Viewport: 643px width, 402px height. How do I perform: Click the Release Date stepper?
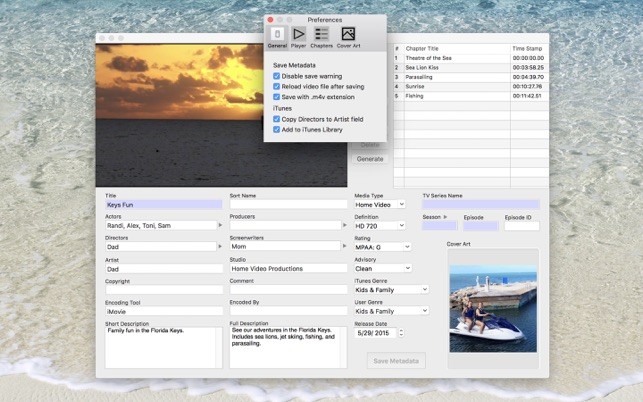400,333
